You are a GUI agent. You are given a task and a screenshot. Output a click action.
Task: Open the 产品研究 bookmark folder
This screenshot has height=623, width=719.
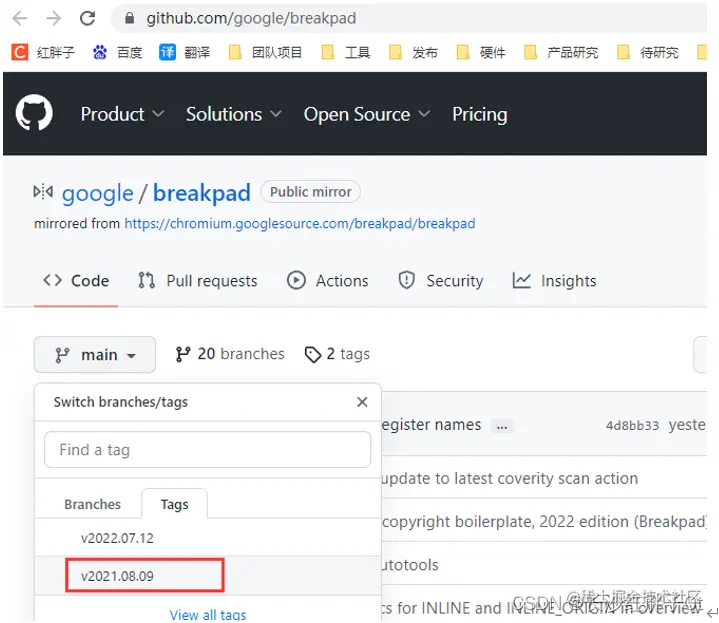[561, 52]
